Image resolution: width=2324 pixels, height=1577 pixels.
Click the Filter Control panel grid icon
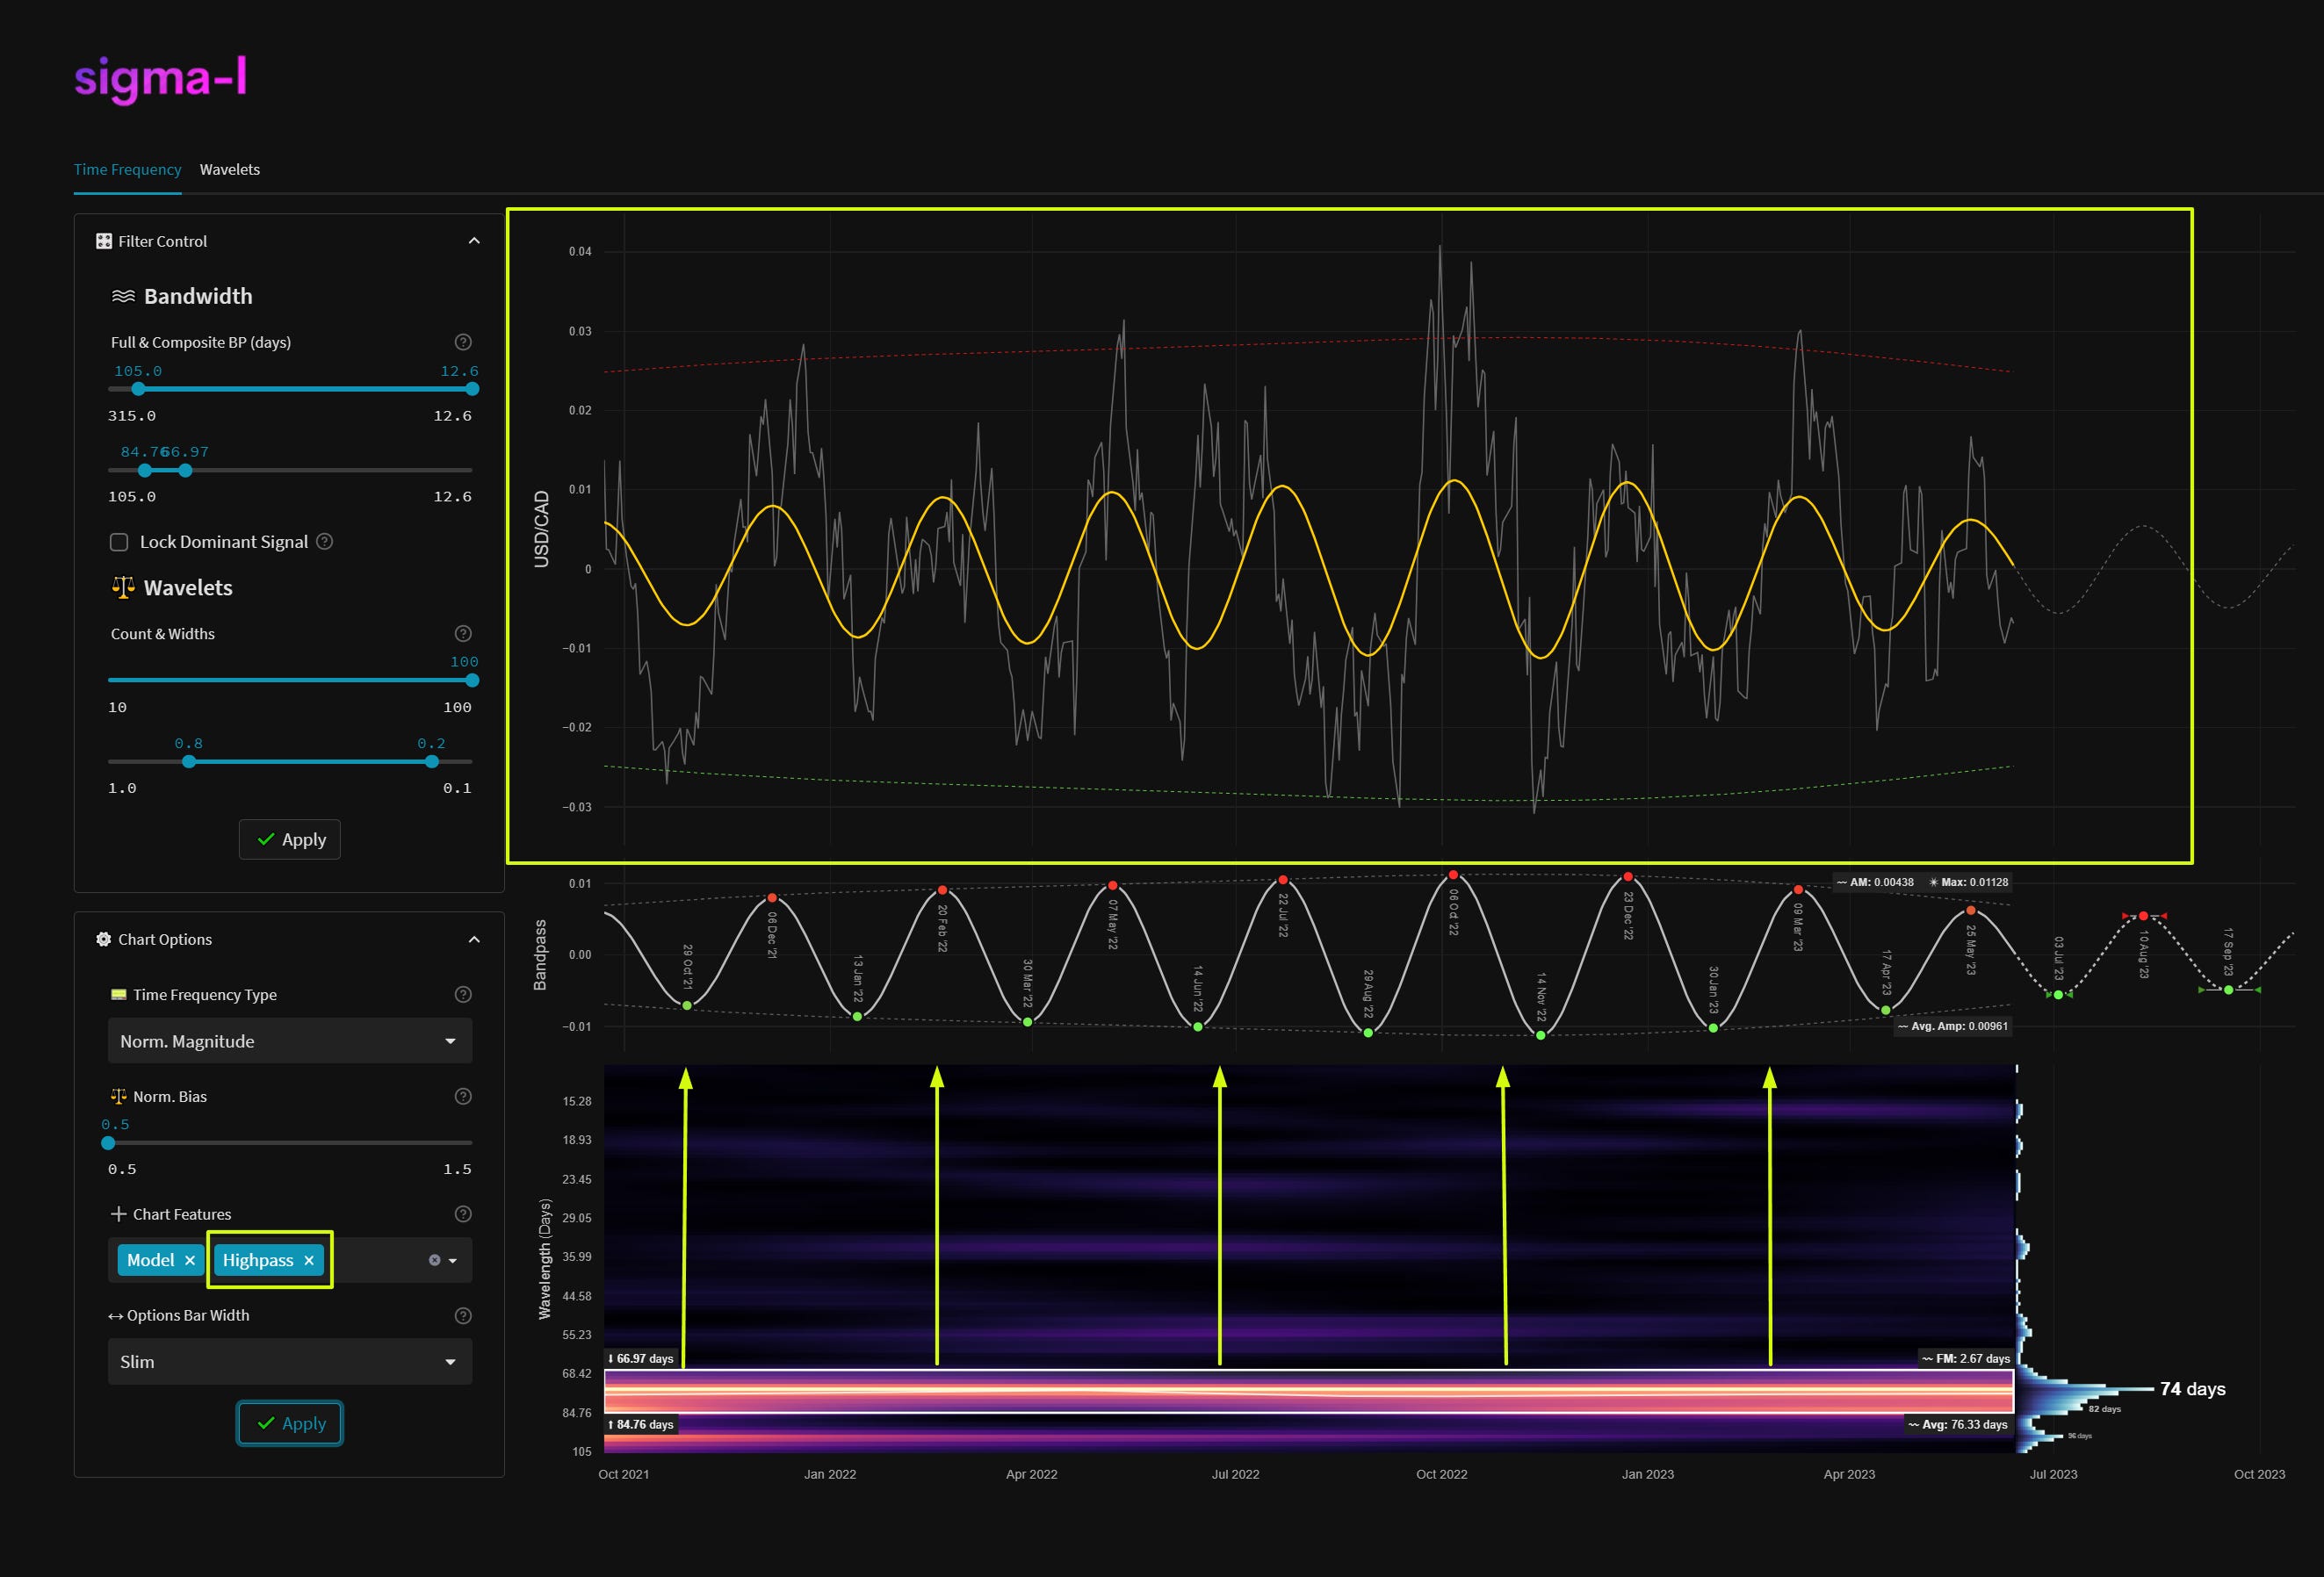tap(102, 241)
